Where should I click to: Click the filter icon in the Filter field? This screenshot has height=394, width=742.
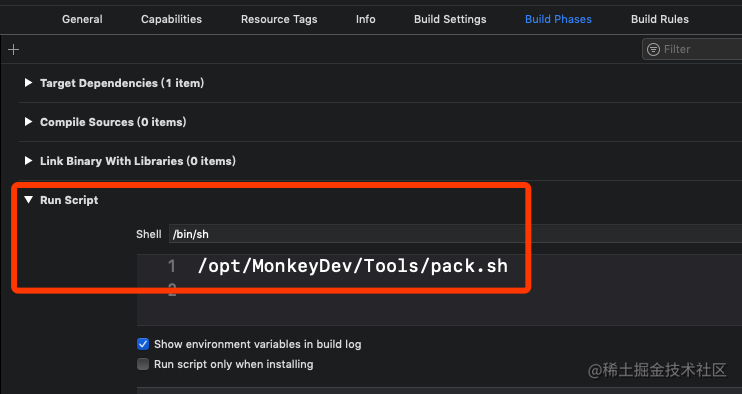[654, 49]
